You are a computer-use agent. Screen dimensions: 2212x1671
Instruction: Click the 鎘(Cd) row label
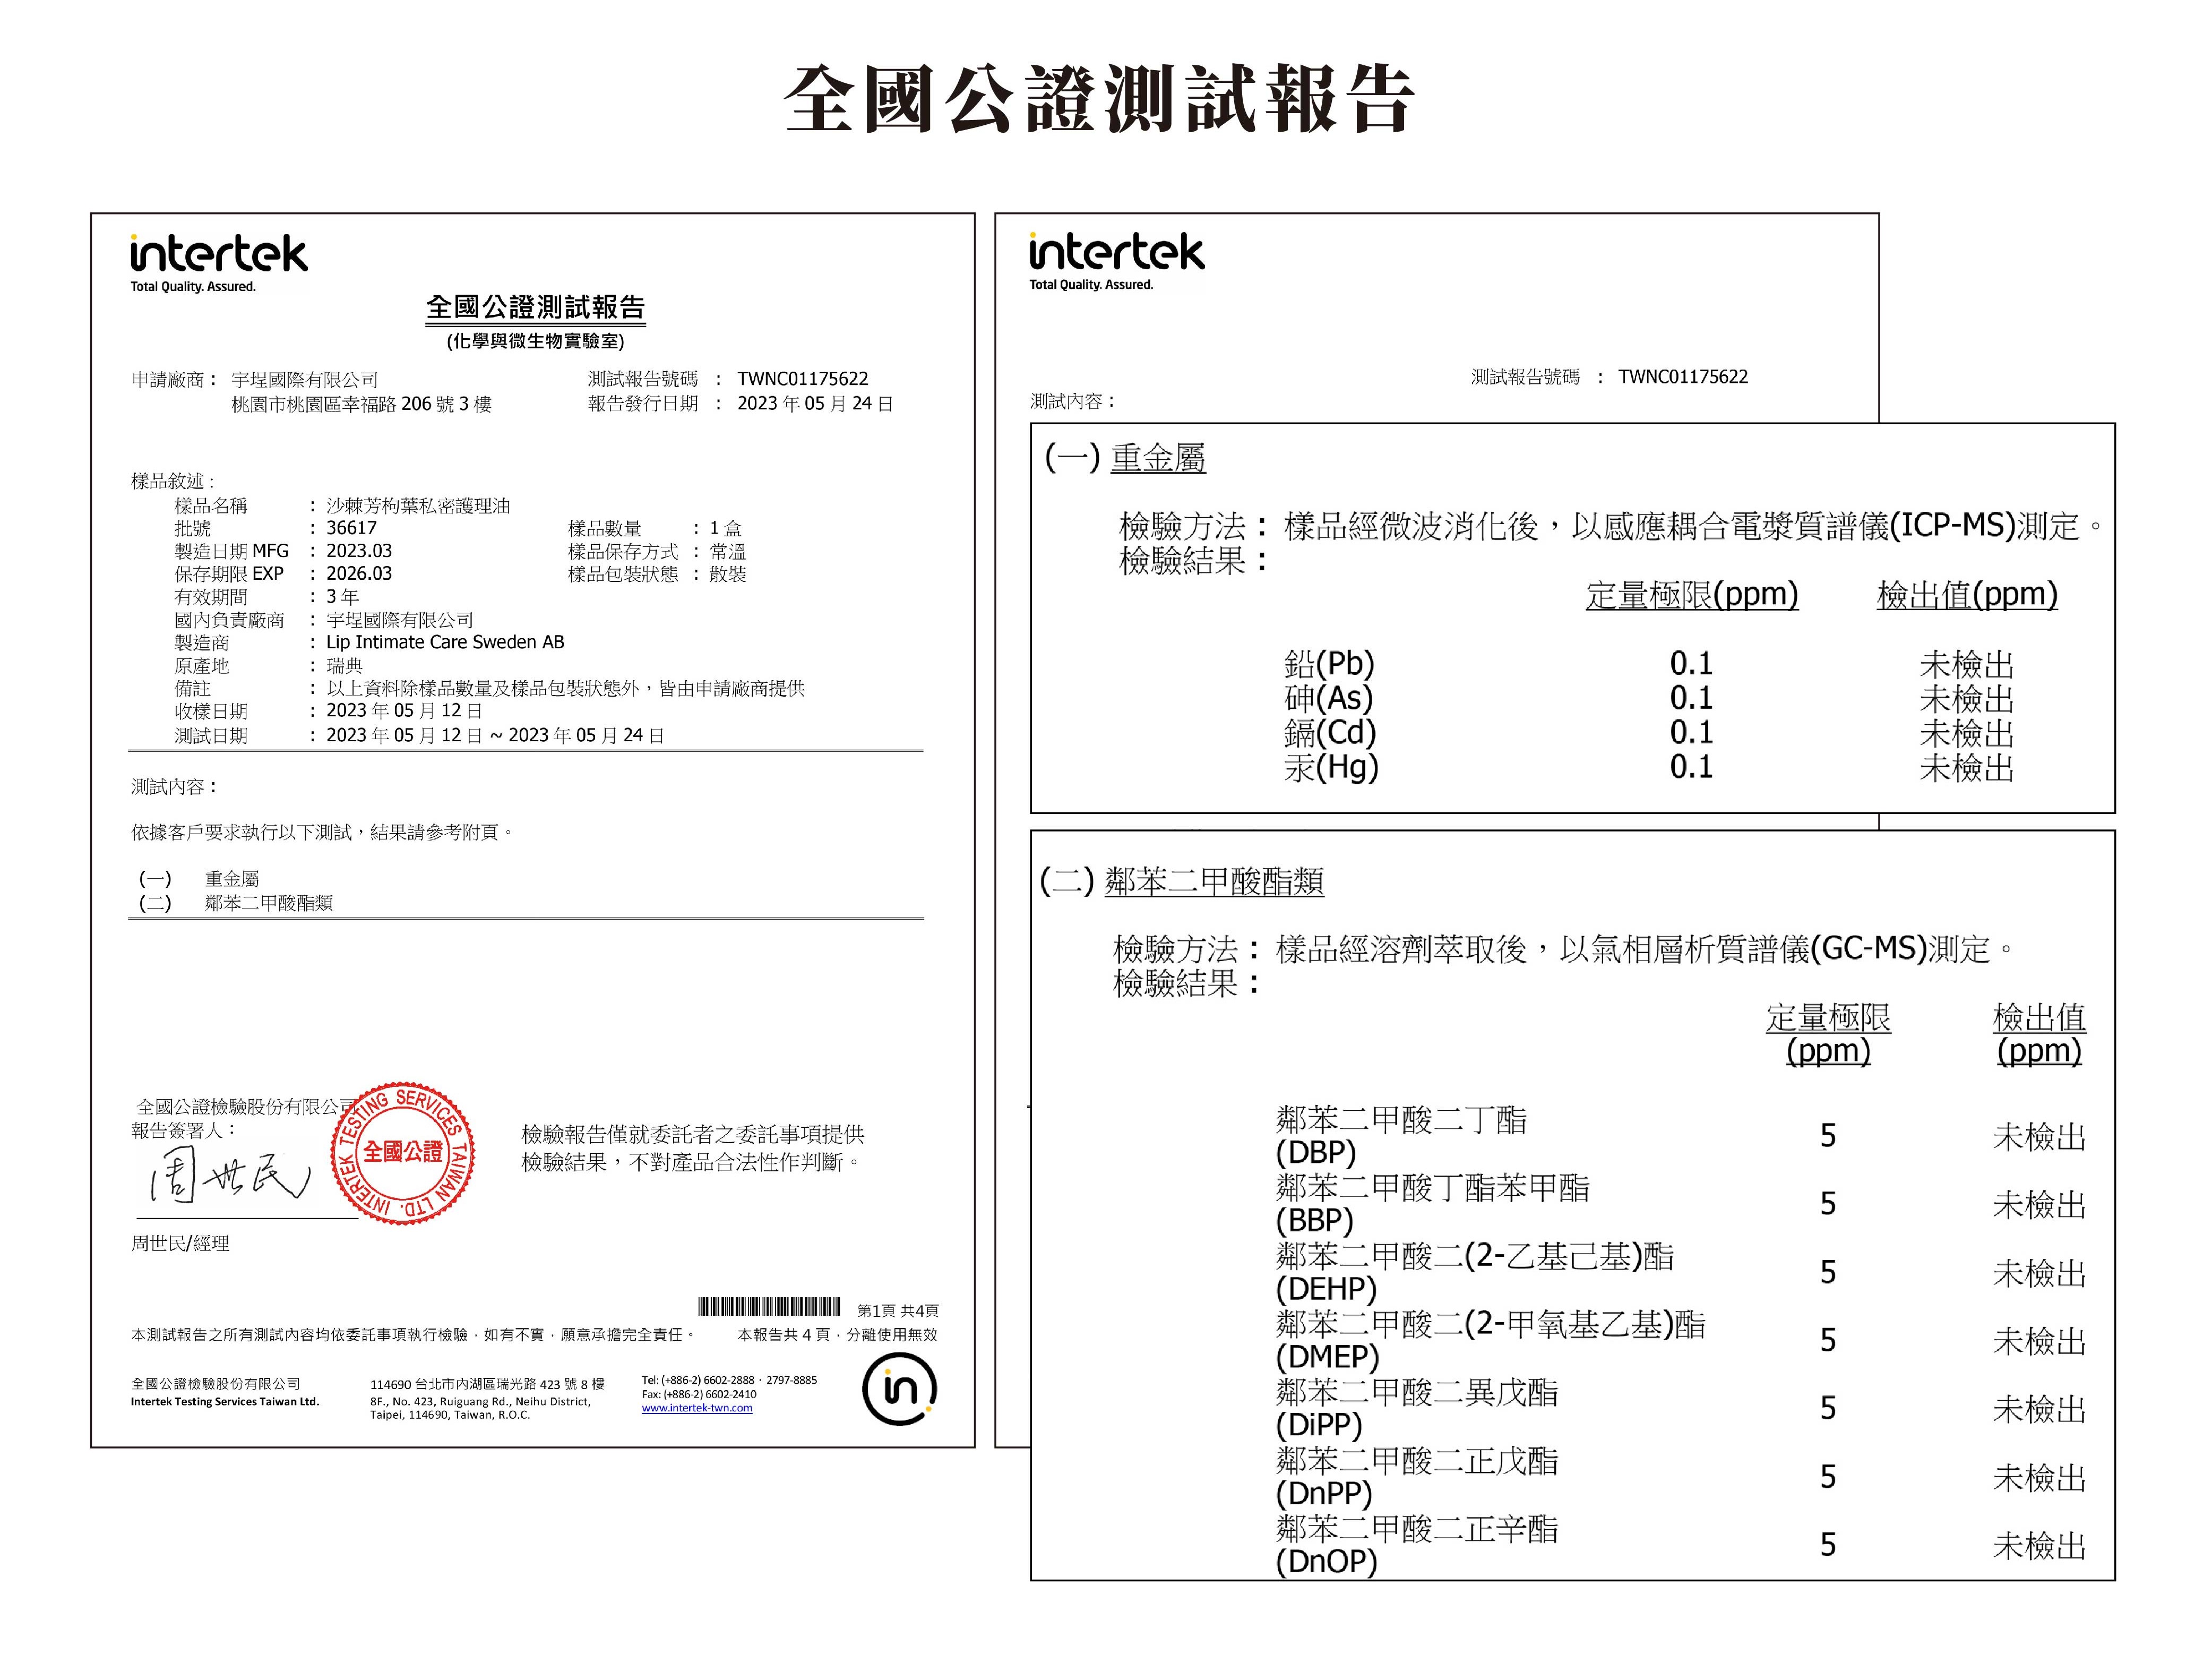[x=1330, y=733]
